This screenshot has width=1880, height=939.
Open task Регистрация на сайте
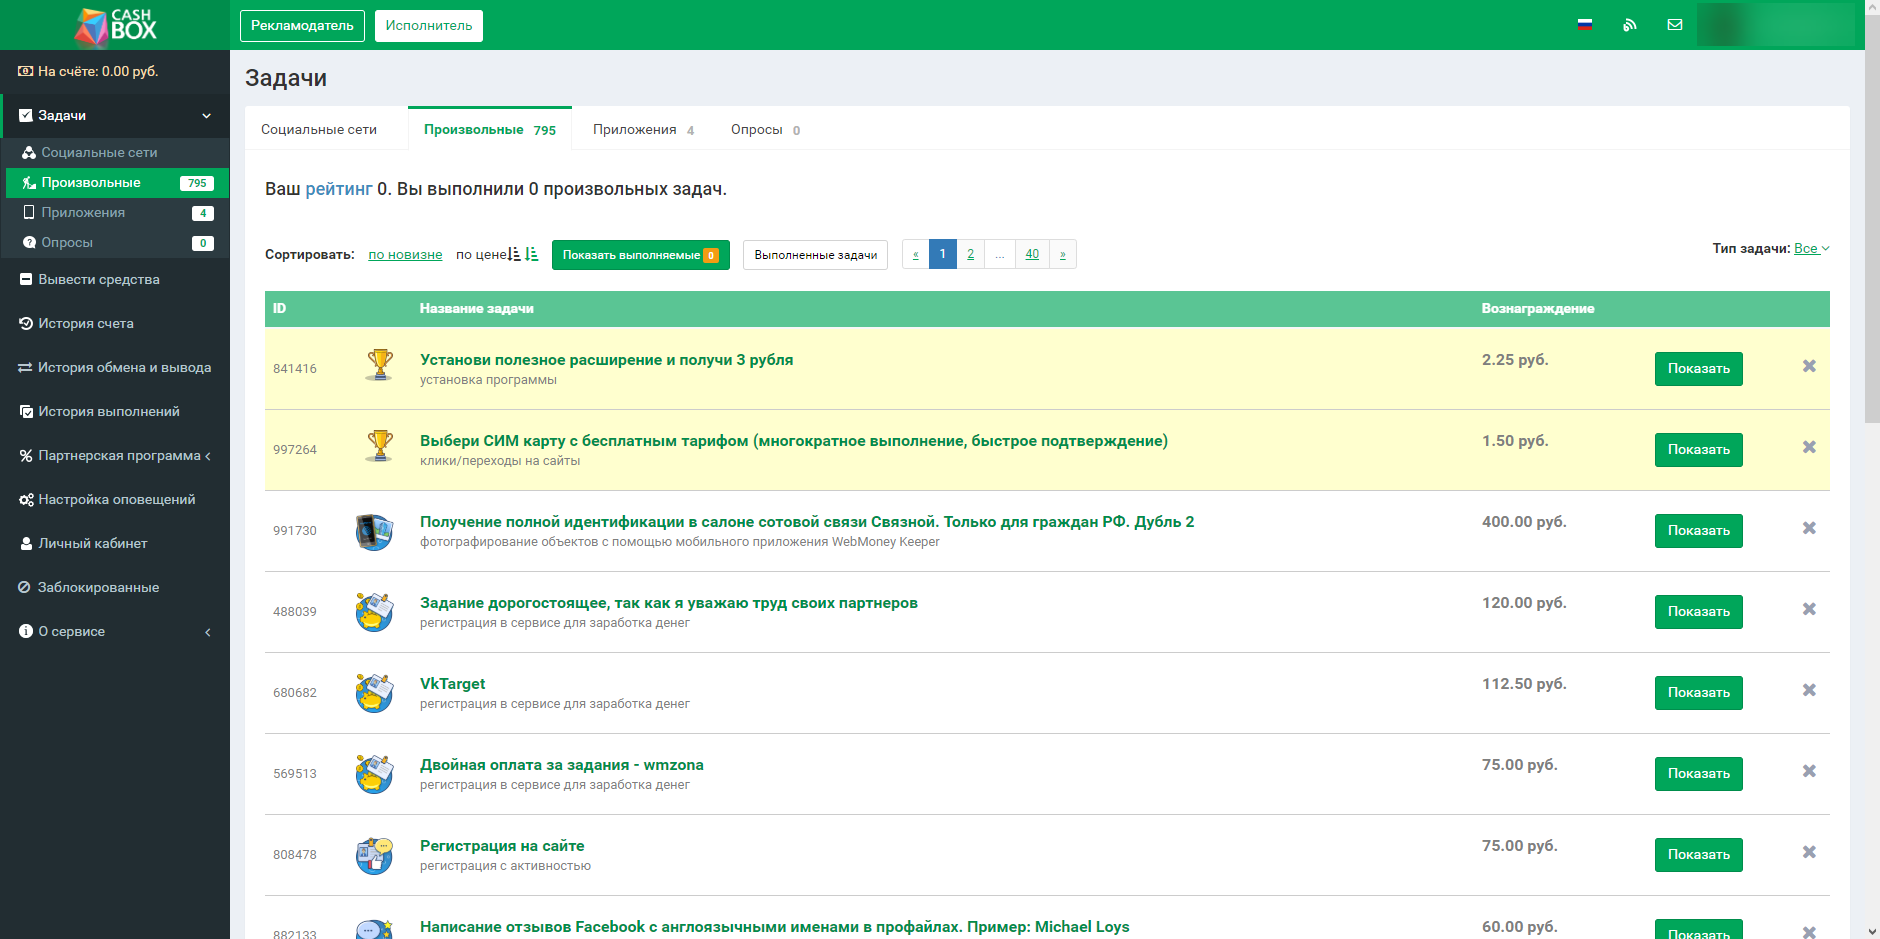pos(502,846)
